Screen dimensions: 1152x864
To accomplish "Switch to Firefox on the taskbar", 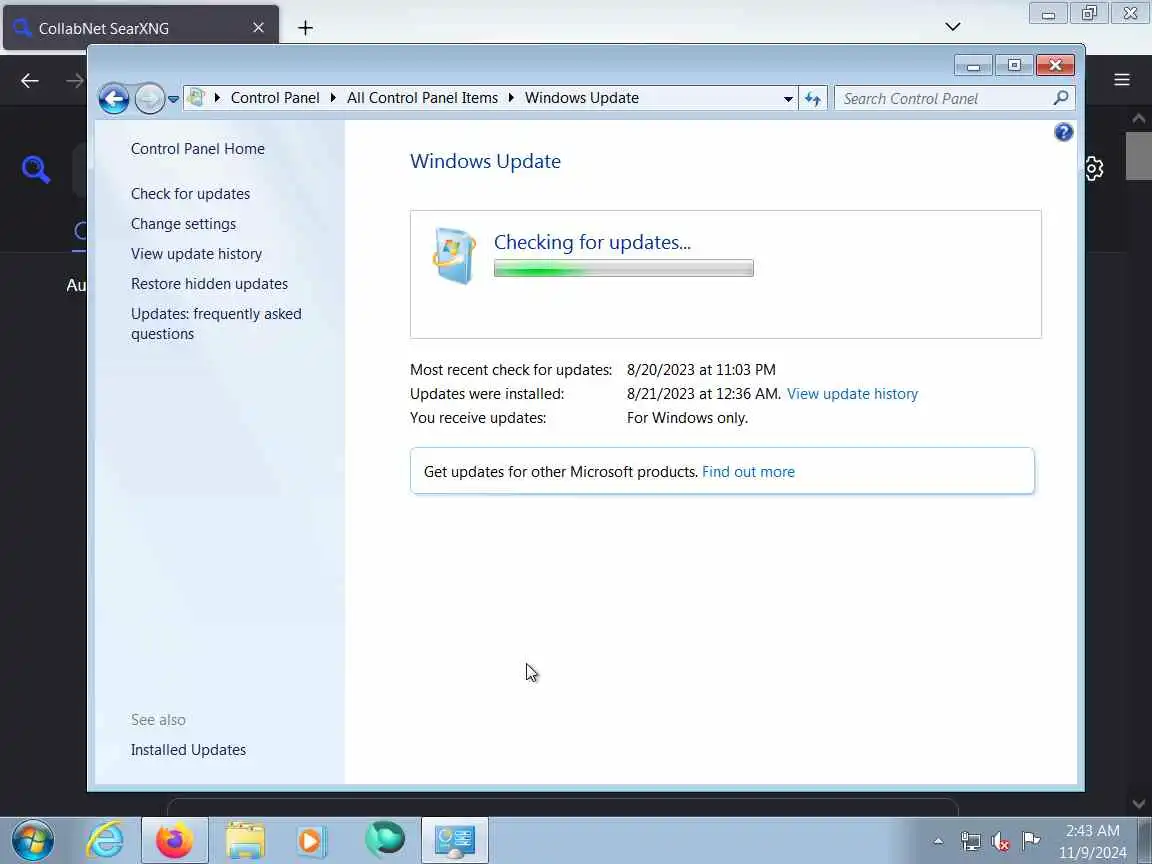I will (x=175, y=840).
